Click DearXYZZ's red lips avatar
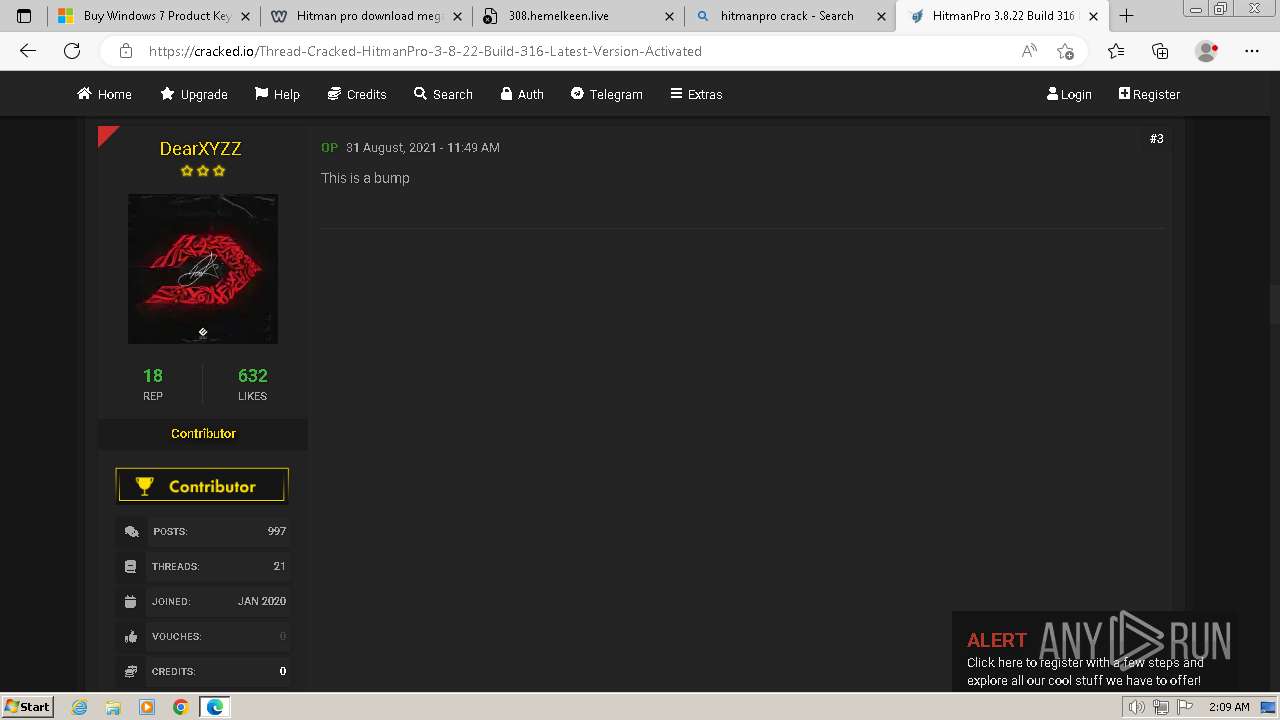This screenshot has height=720, width=1280. [203, 269]
